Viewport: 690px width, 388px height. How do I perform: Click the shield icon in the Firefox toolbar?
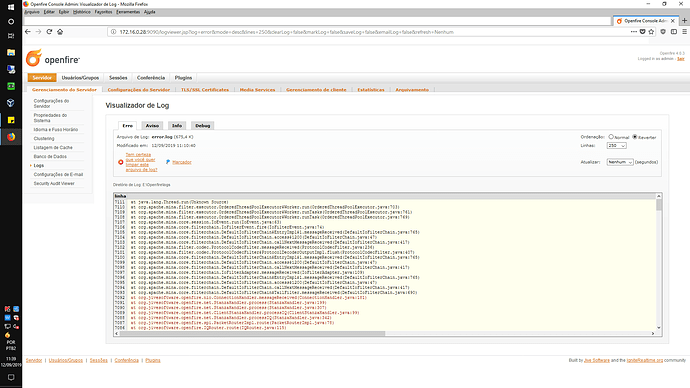pos(663,32)
